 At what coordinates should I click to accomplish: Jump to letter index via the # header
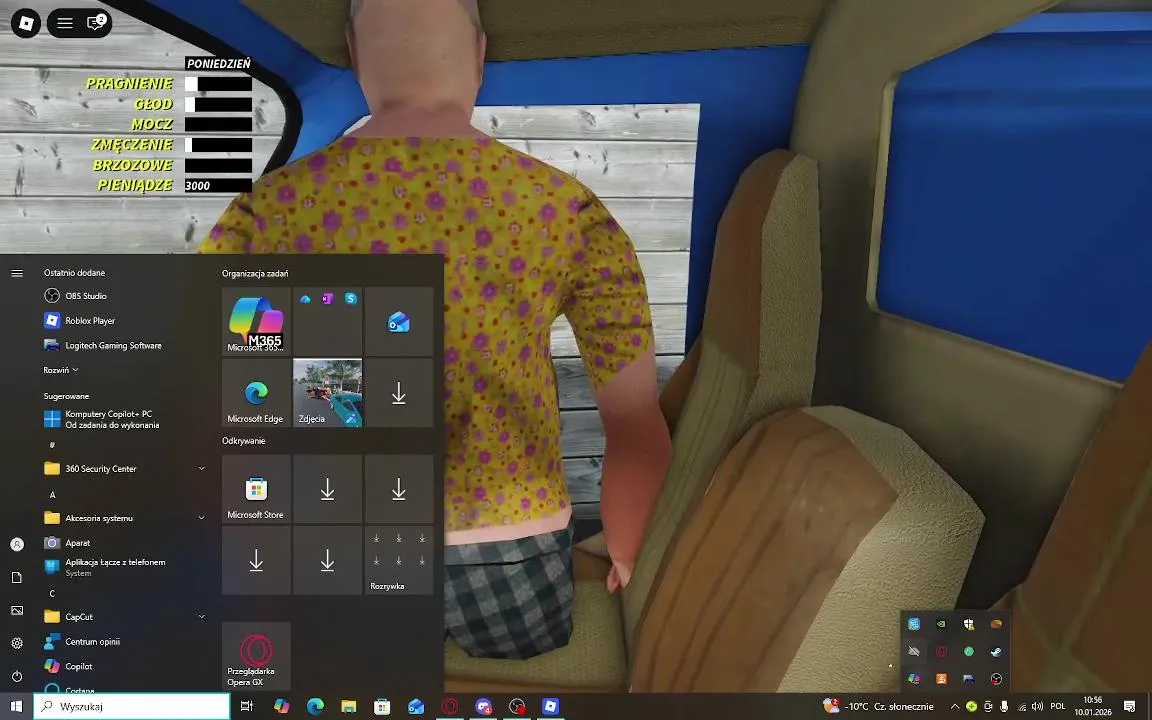pos(52,445)
